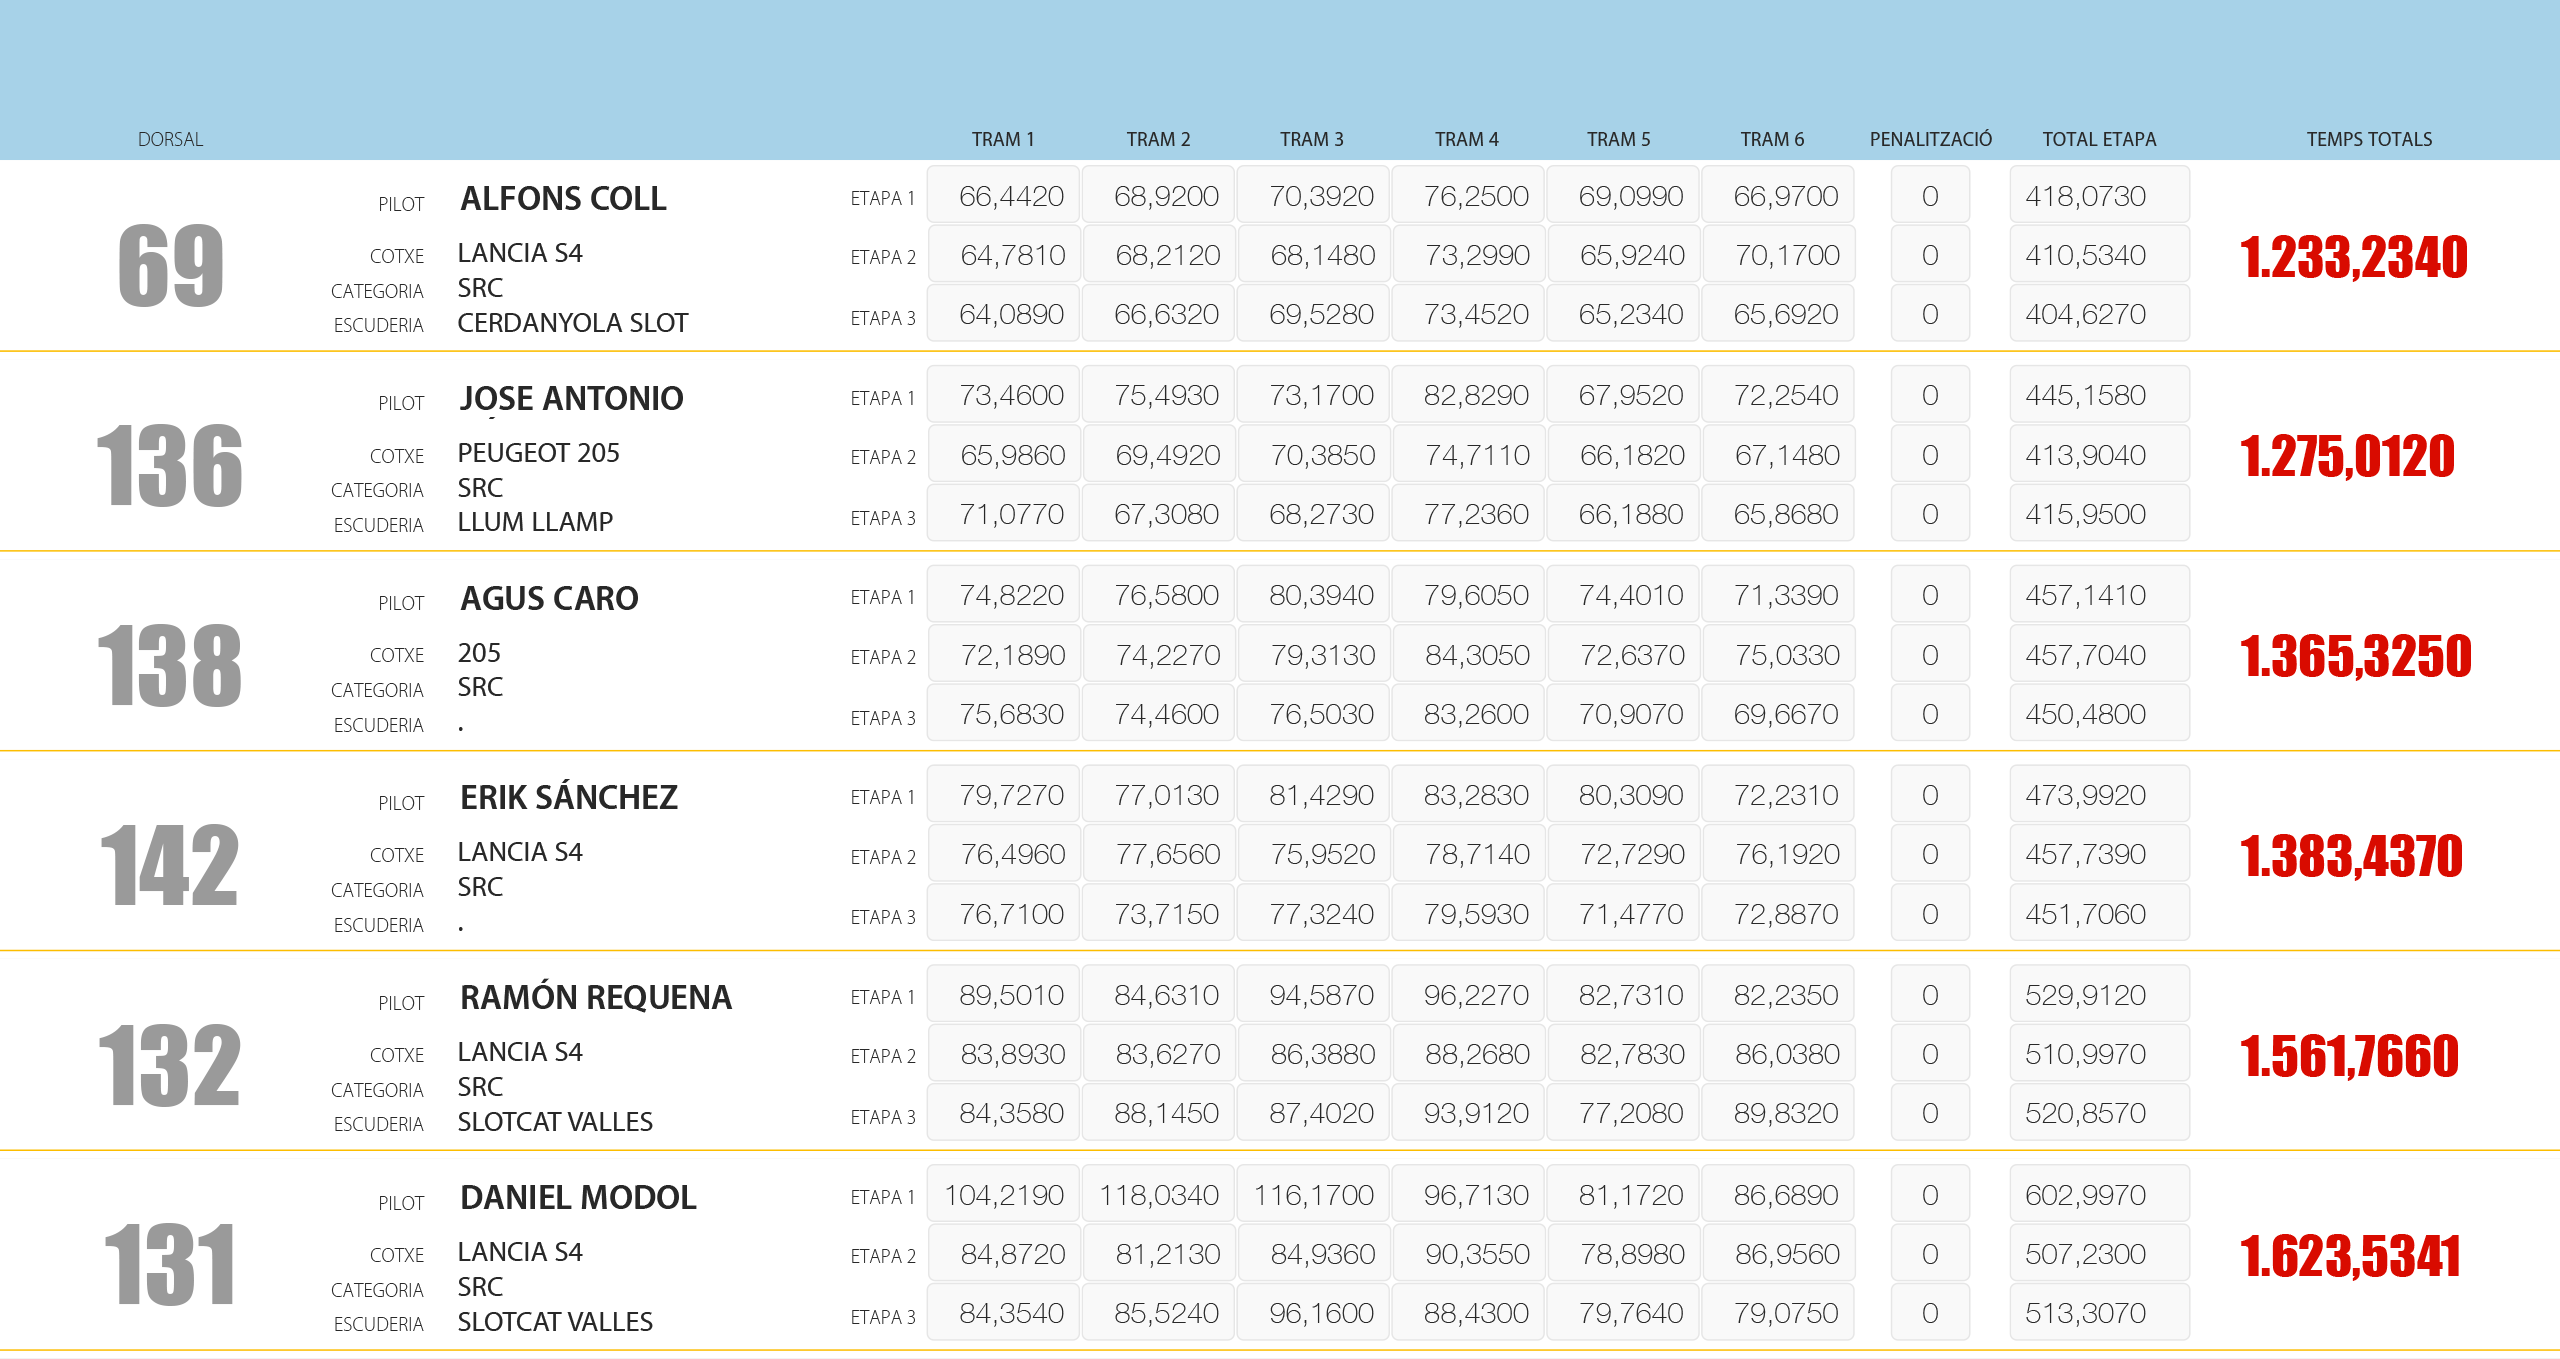Click pilot name ALFONS COLL
The image size is (2560, 1359).
563,198
